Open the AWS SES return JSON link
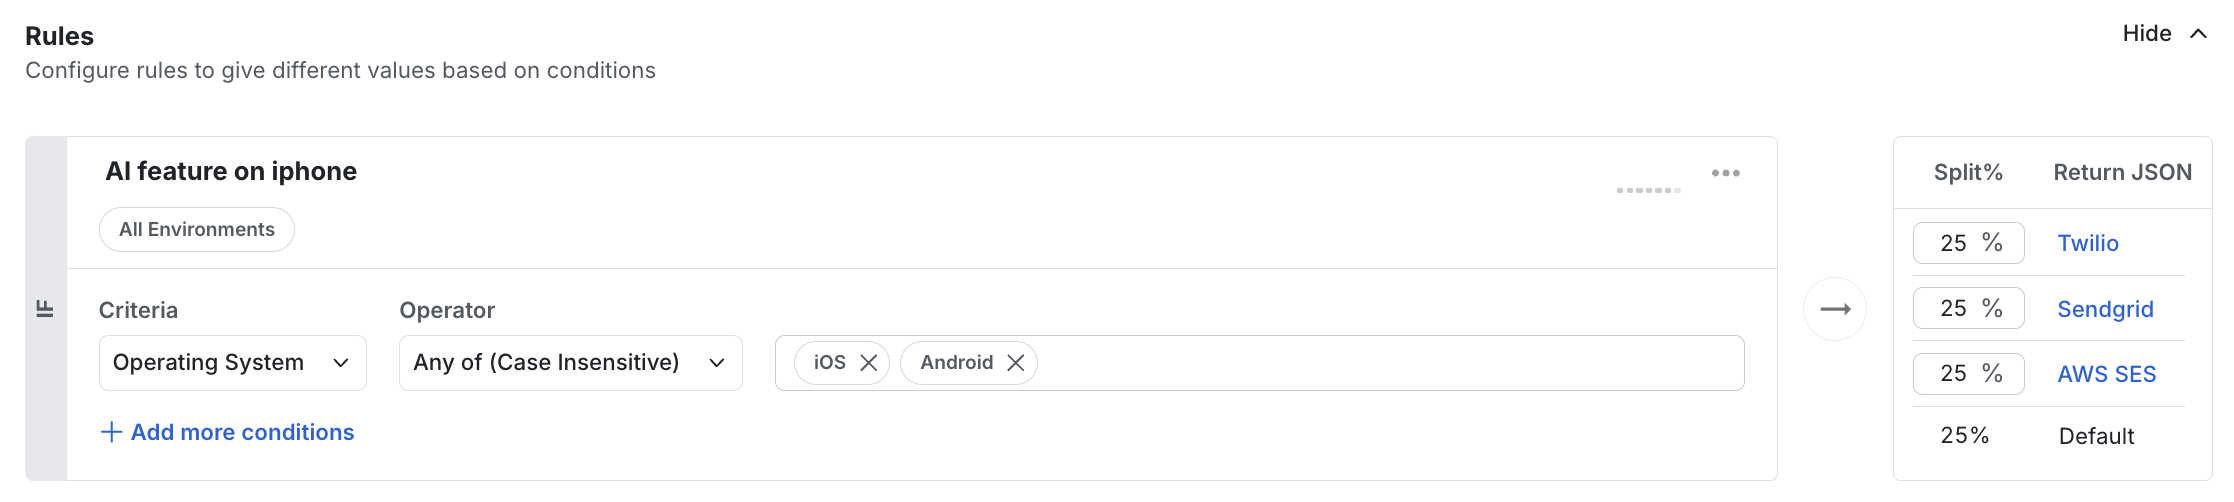 point(2106,374)
